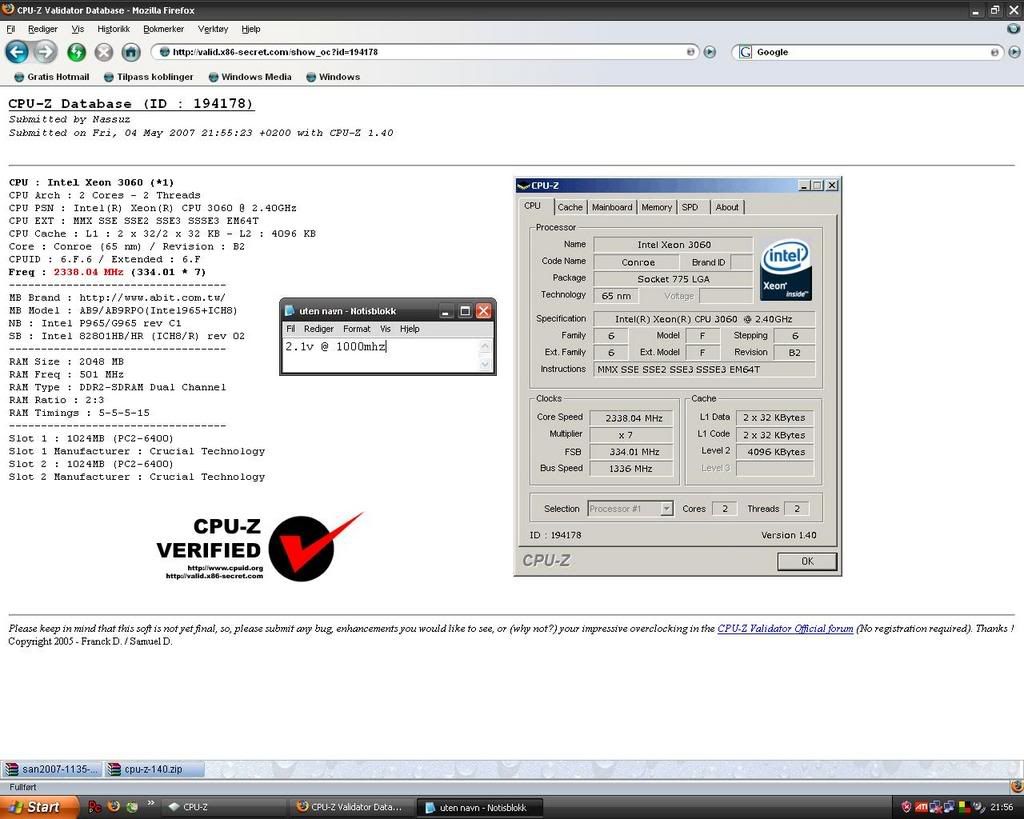The width and height of the screenshot is (1024, 819).
Task: Open the san2007-1135 download item
Action: tap(52, 769)
